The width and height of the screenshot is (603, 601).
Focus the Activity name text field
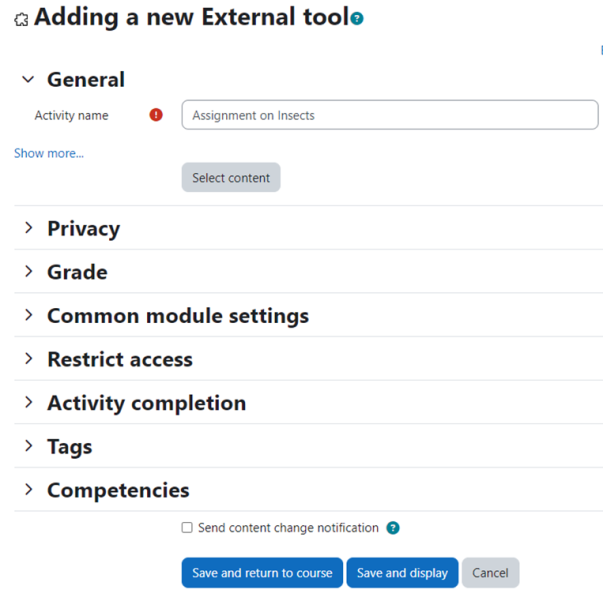390,115
